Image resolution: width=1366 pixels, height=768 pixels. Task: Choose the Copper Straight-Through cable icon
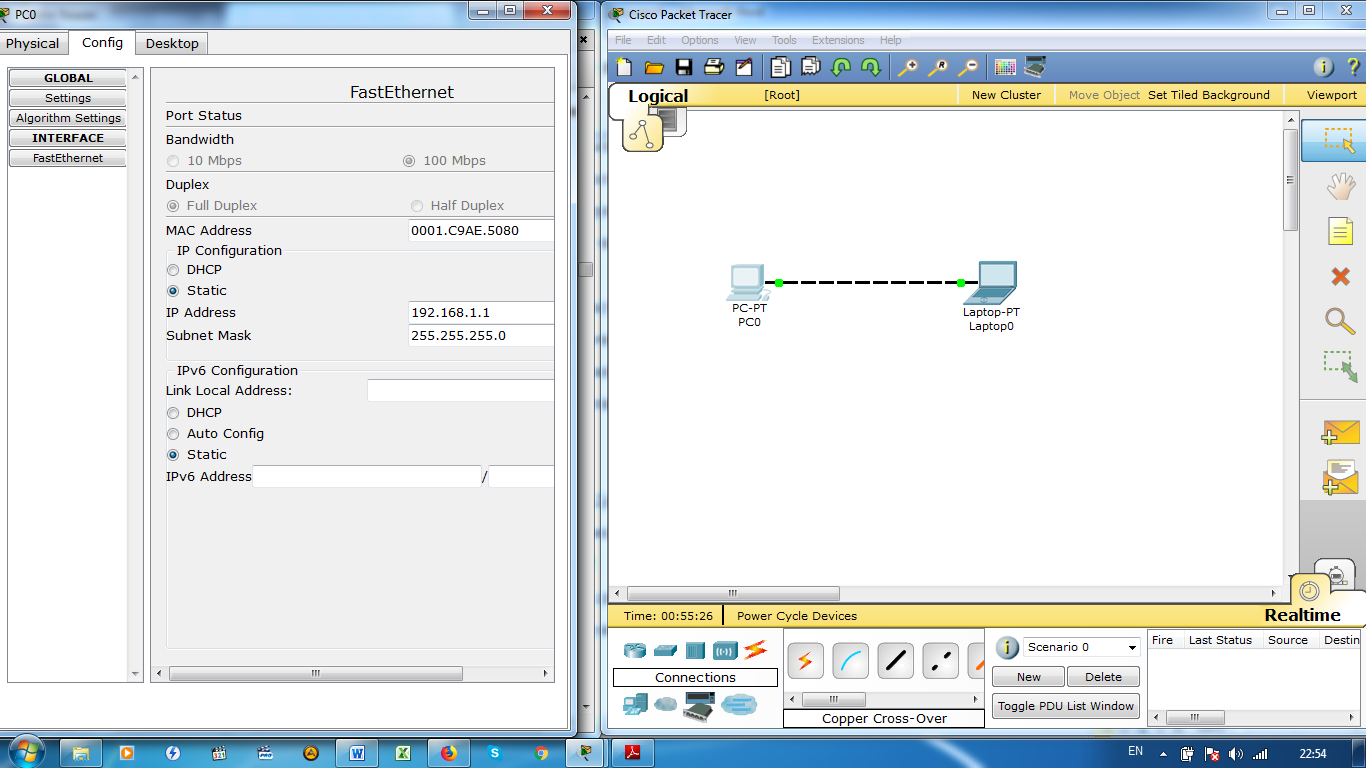point(896,661)
